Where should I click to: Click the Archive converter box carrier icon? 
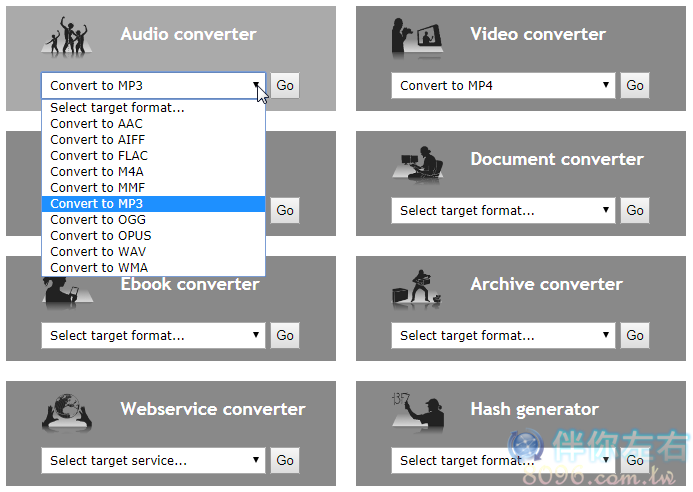(x=417, y=288)
